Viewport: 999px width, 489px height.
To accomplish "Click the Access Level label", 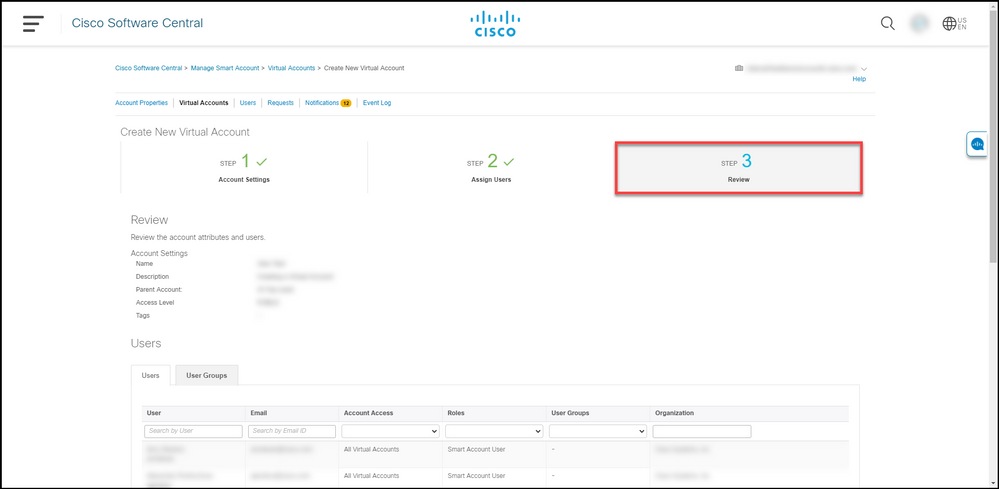I will [x=155, y=302].
